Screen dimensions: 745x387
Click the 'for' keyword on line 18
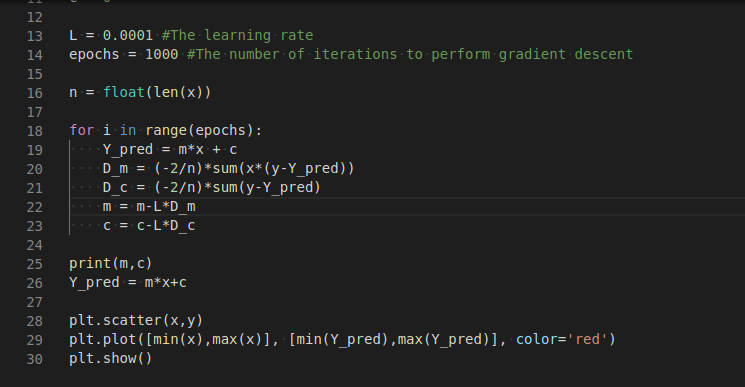(x=82, y=130)
